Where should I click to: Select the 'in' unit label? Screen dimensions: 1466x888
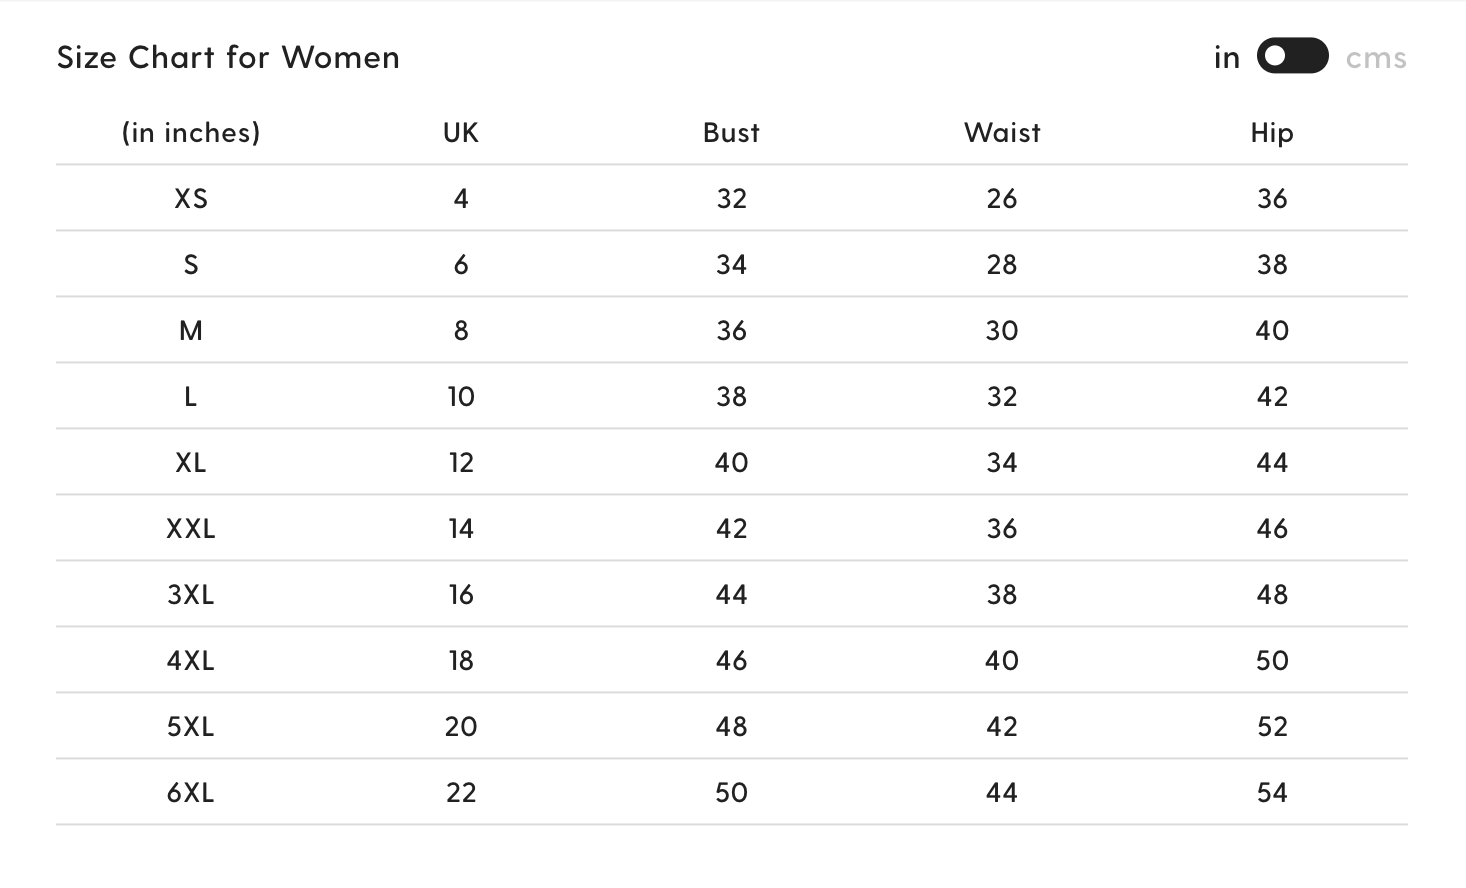(x=1227, y=57)
